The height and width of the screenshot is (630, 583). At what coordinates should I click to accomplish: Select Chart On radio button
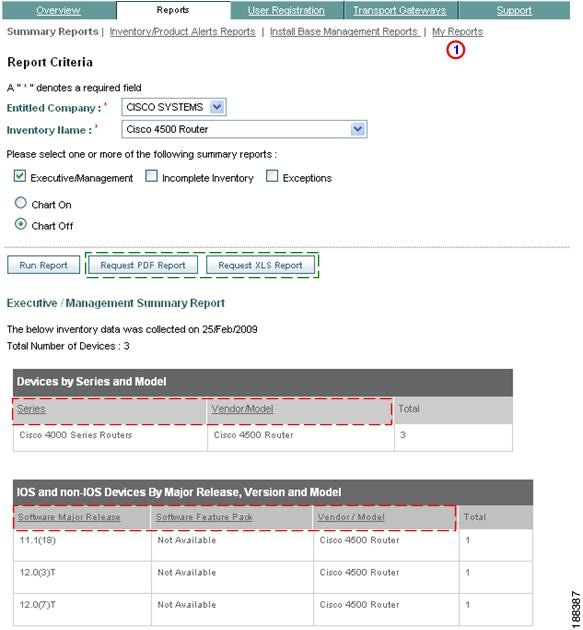pyautogui.click(x=21, y=203)
